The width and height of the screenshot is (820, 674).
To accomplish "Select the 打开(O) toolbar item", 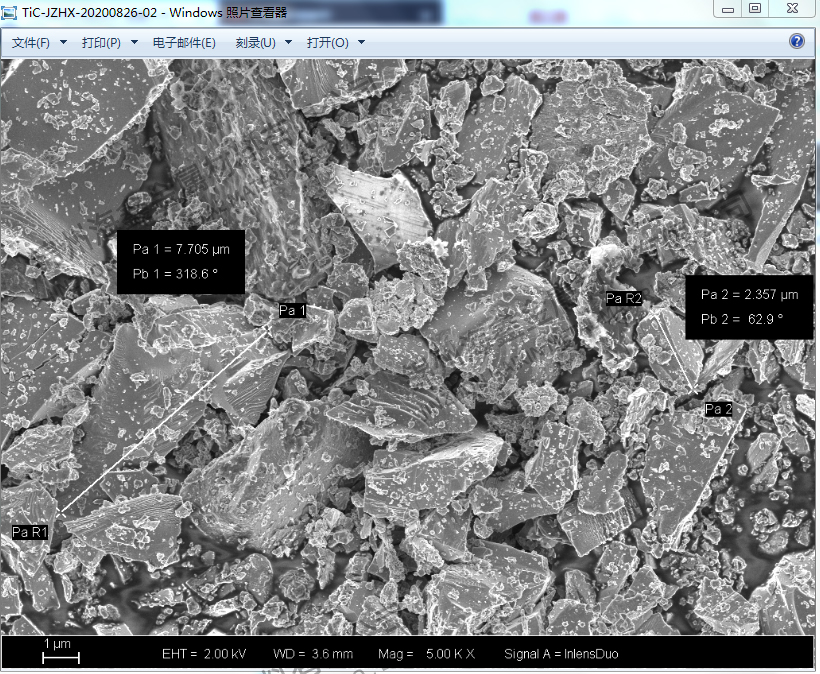I will pyautogui.click(x=328, y=43).
